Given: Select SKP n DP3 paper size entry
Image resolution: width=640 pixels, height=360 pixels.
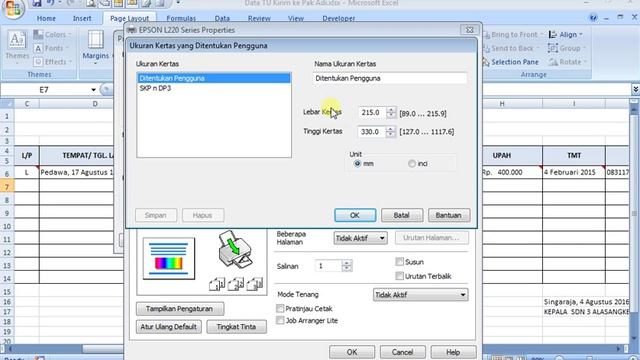Looking at the screenshot, I should click(214, 88).
